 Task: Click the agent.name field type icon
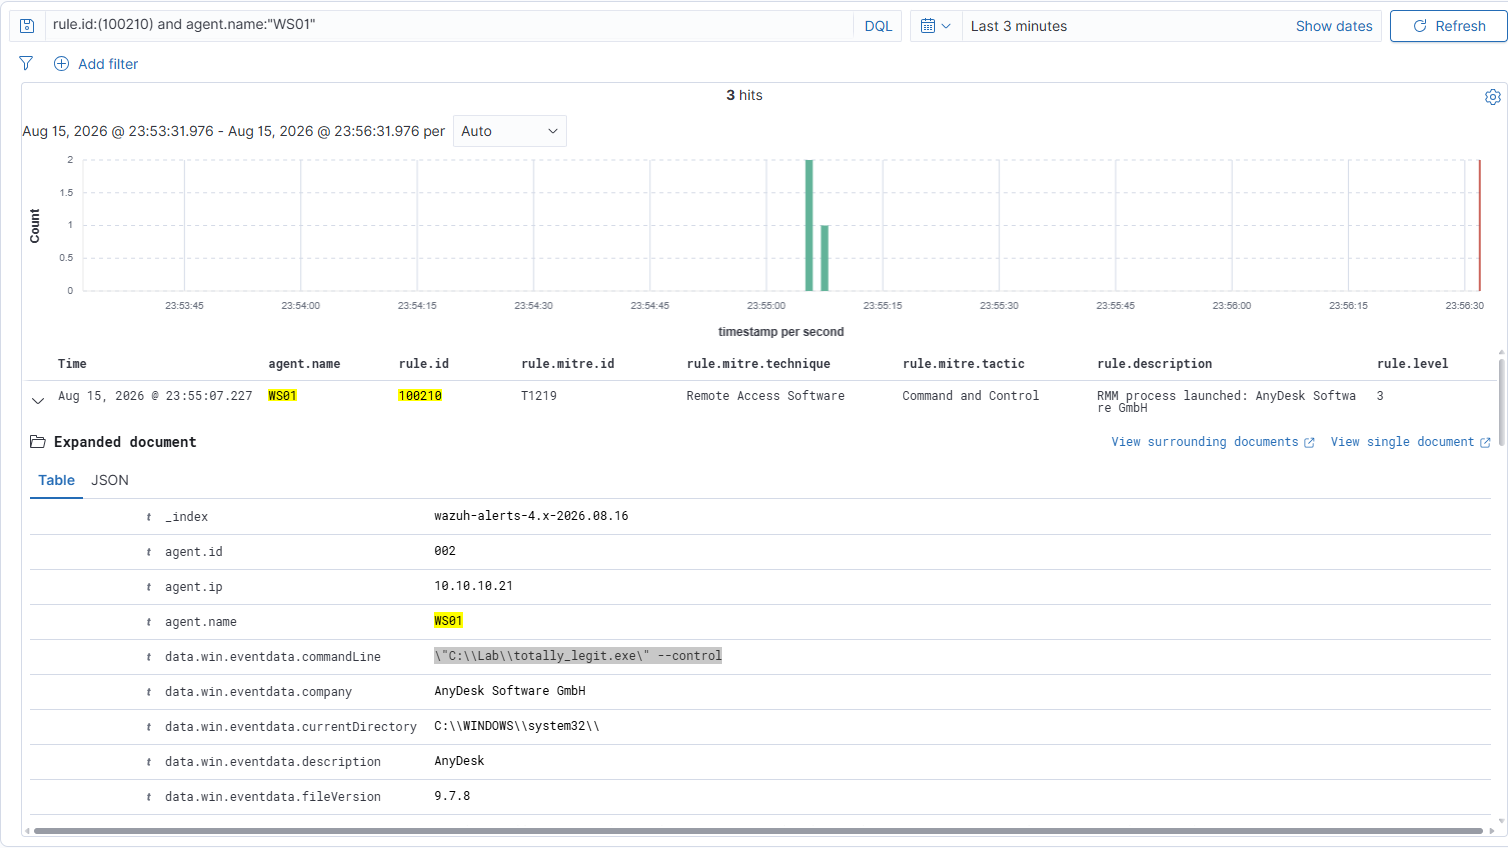149,622
